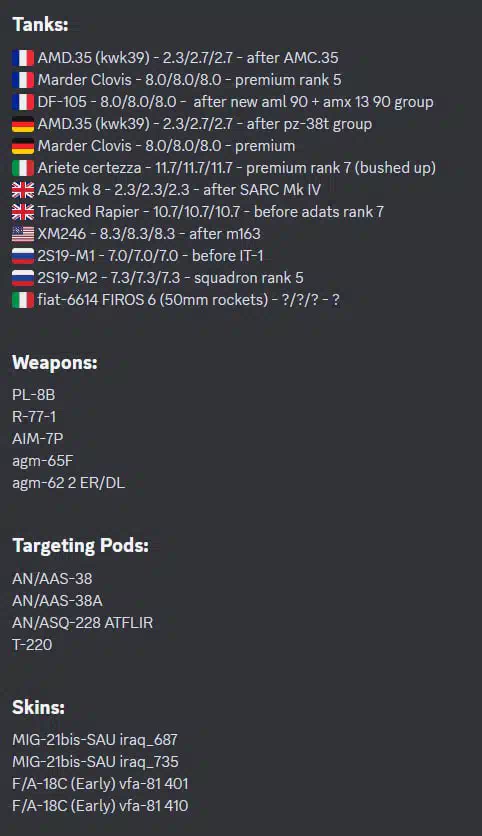
Task: Click the F/A-18C (Early) vfa-81 410 line
Action: coord(100,806)
